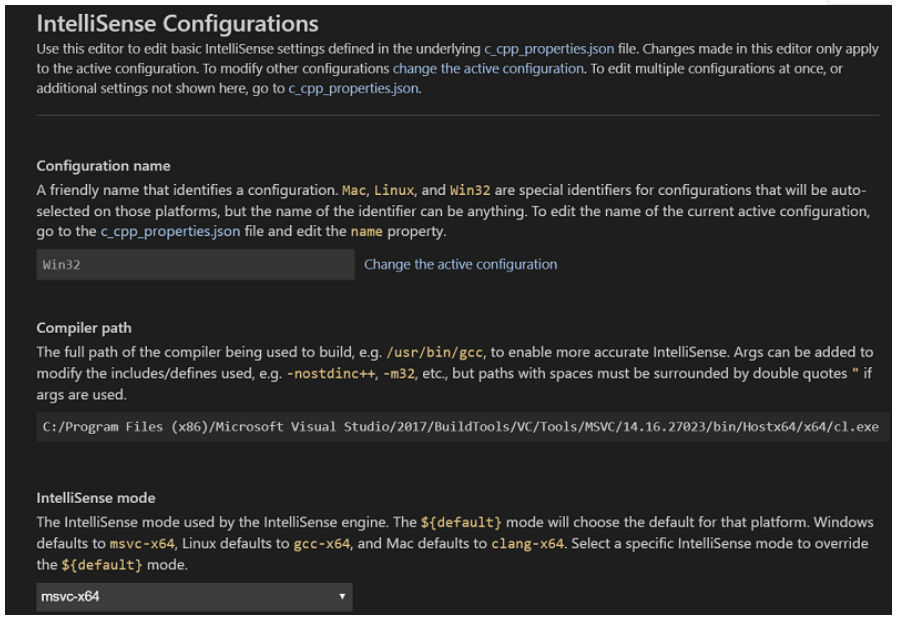The image size is (898, 621).
Task: Click the -m32 argument code text
Action: (x=402, y=372)
